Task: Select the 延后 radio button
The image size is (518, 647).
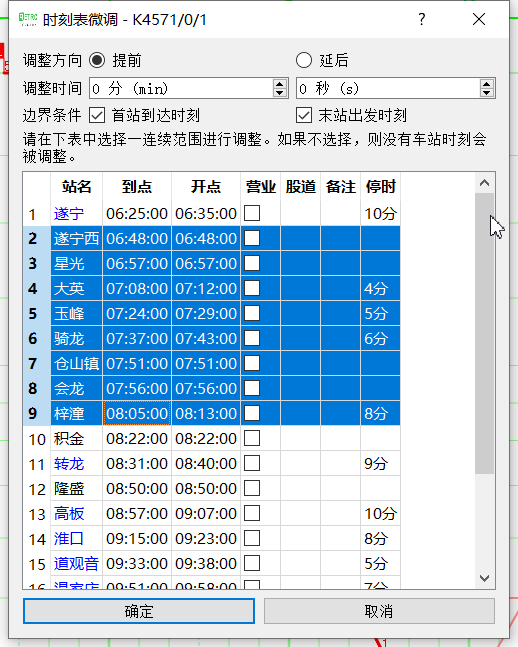Action: pos(304,60)
